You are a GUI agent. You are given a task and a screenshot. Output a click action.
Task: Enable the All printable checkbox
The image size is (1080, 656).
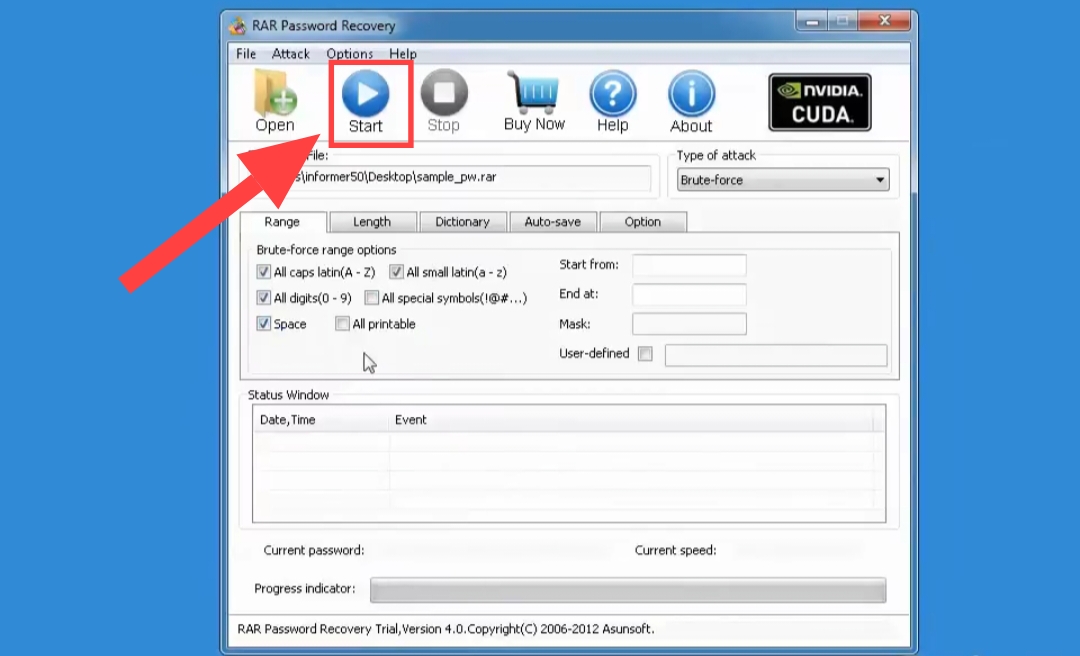[x=342, y=323]
